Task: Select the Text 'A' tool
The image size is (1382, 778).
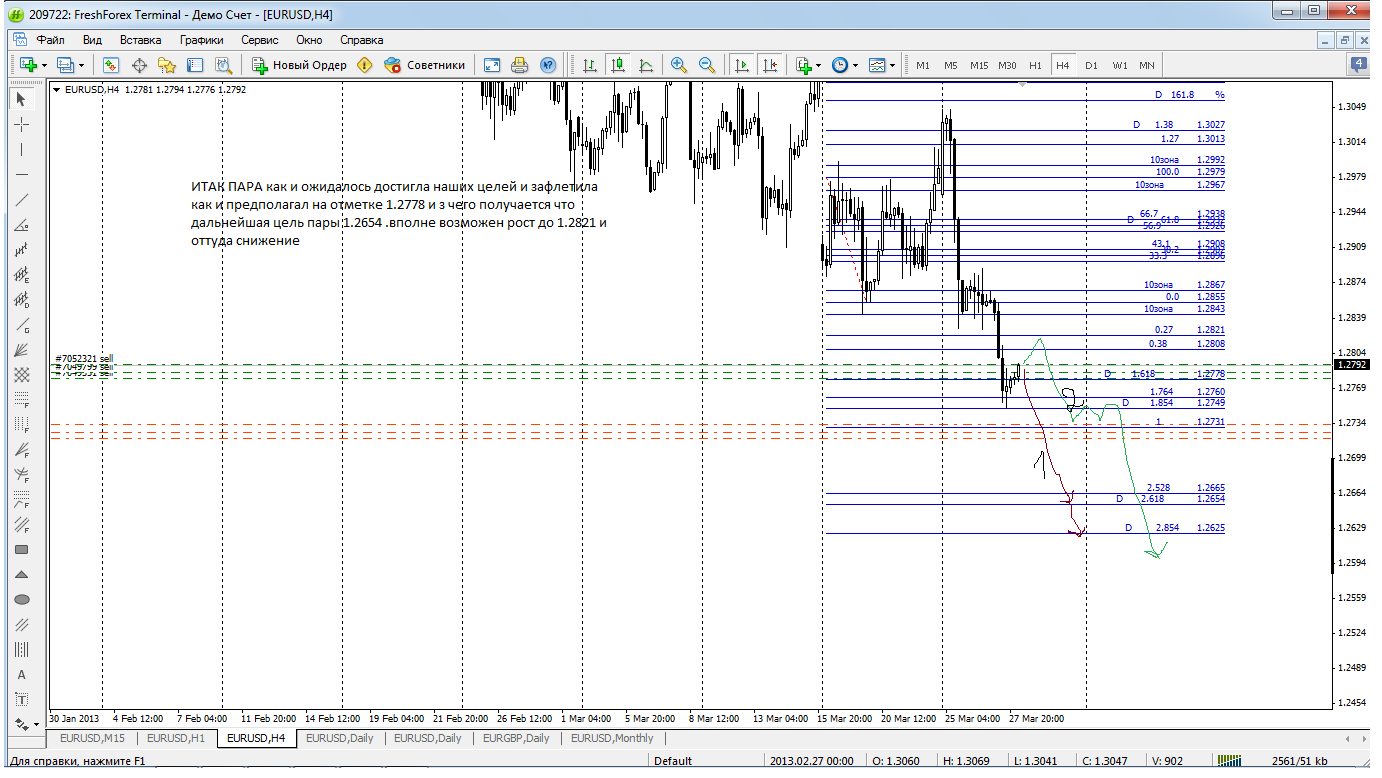Action: pyautogui.click(x=22, y=675)
